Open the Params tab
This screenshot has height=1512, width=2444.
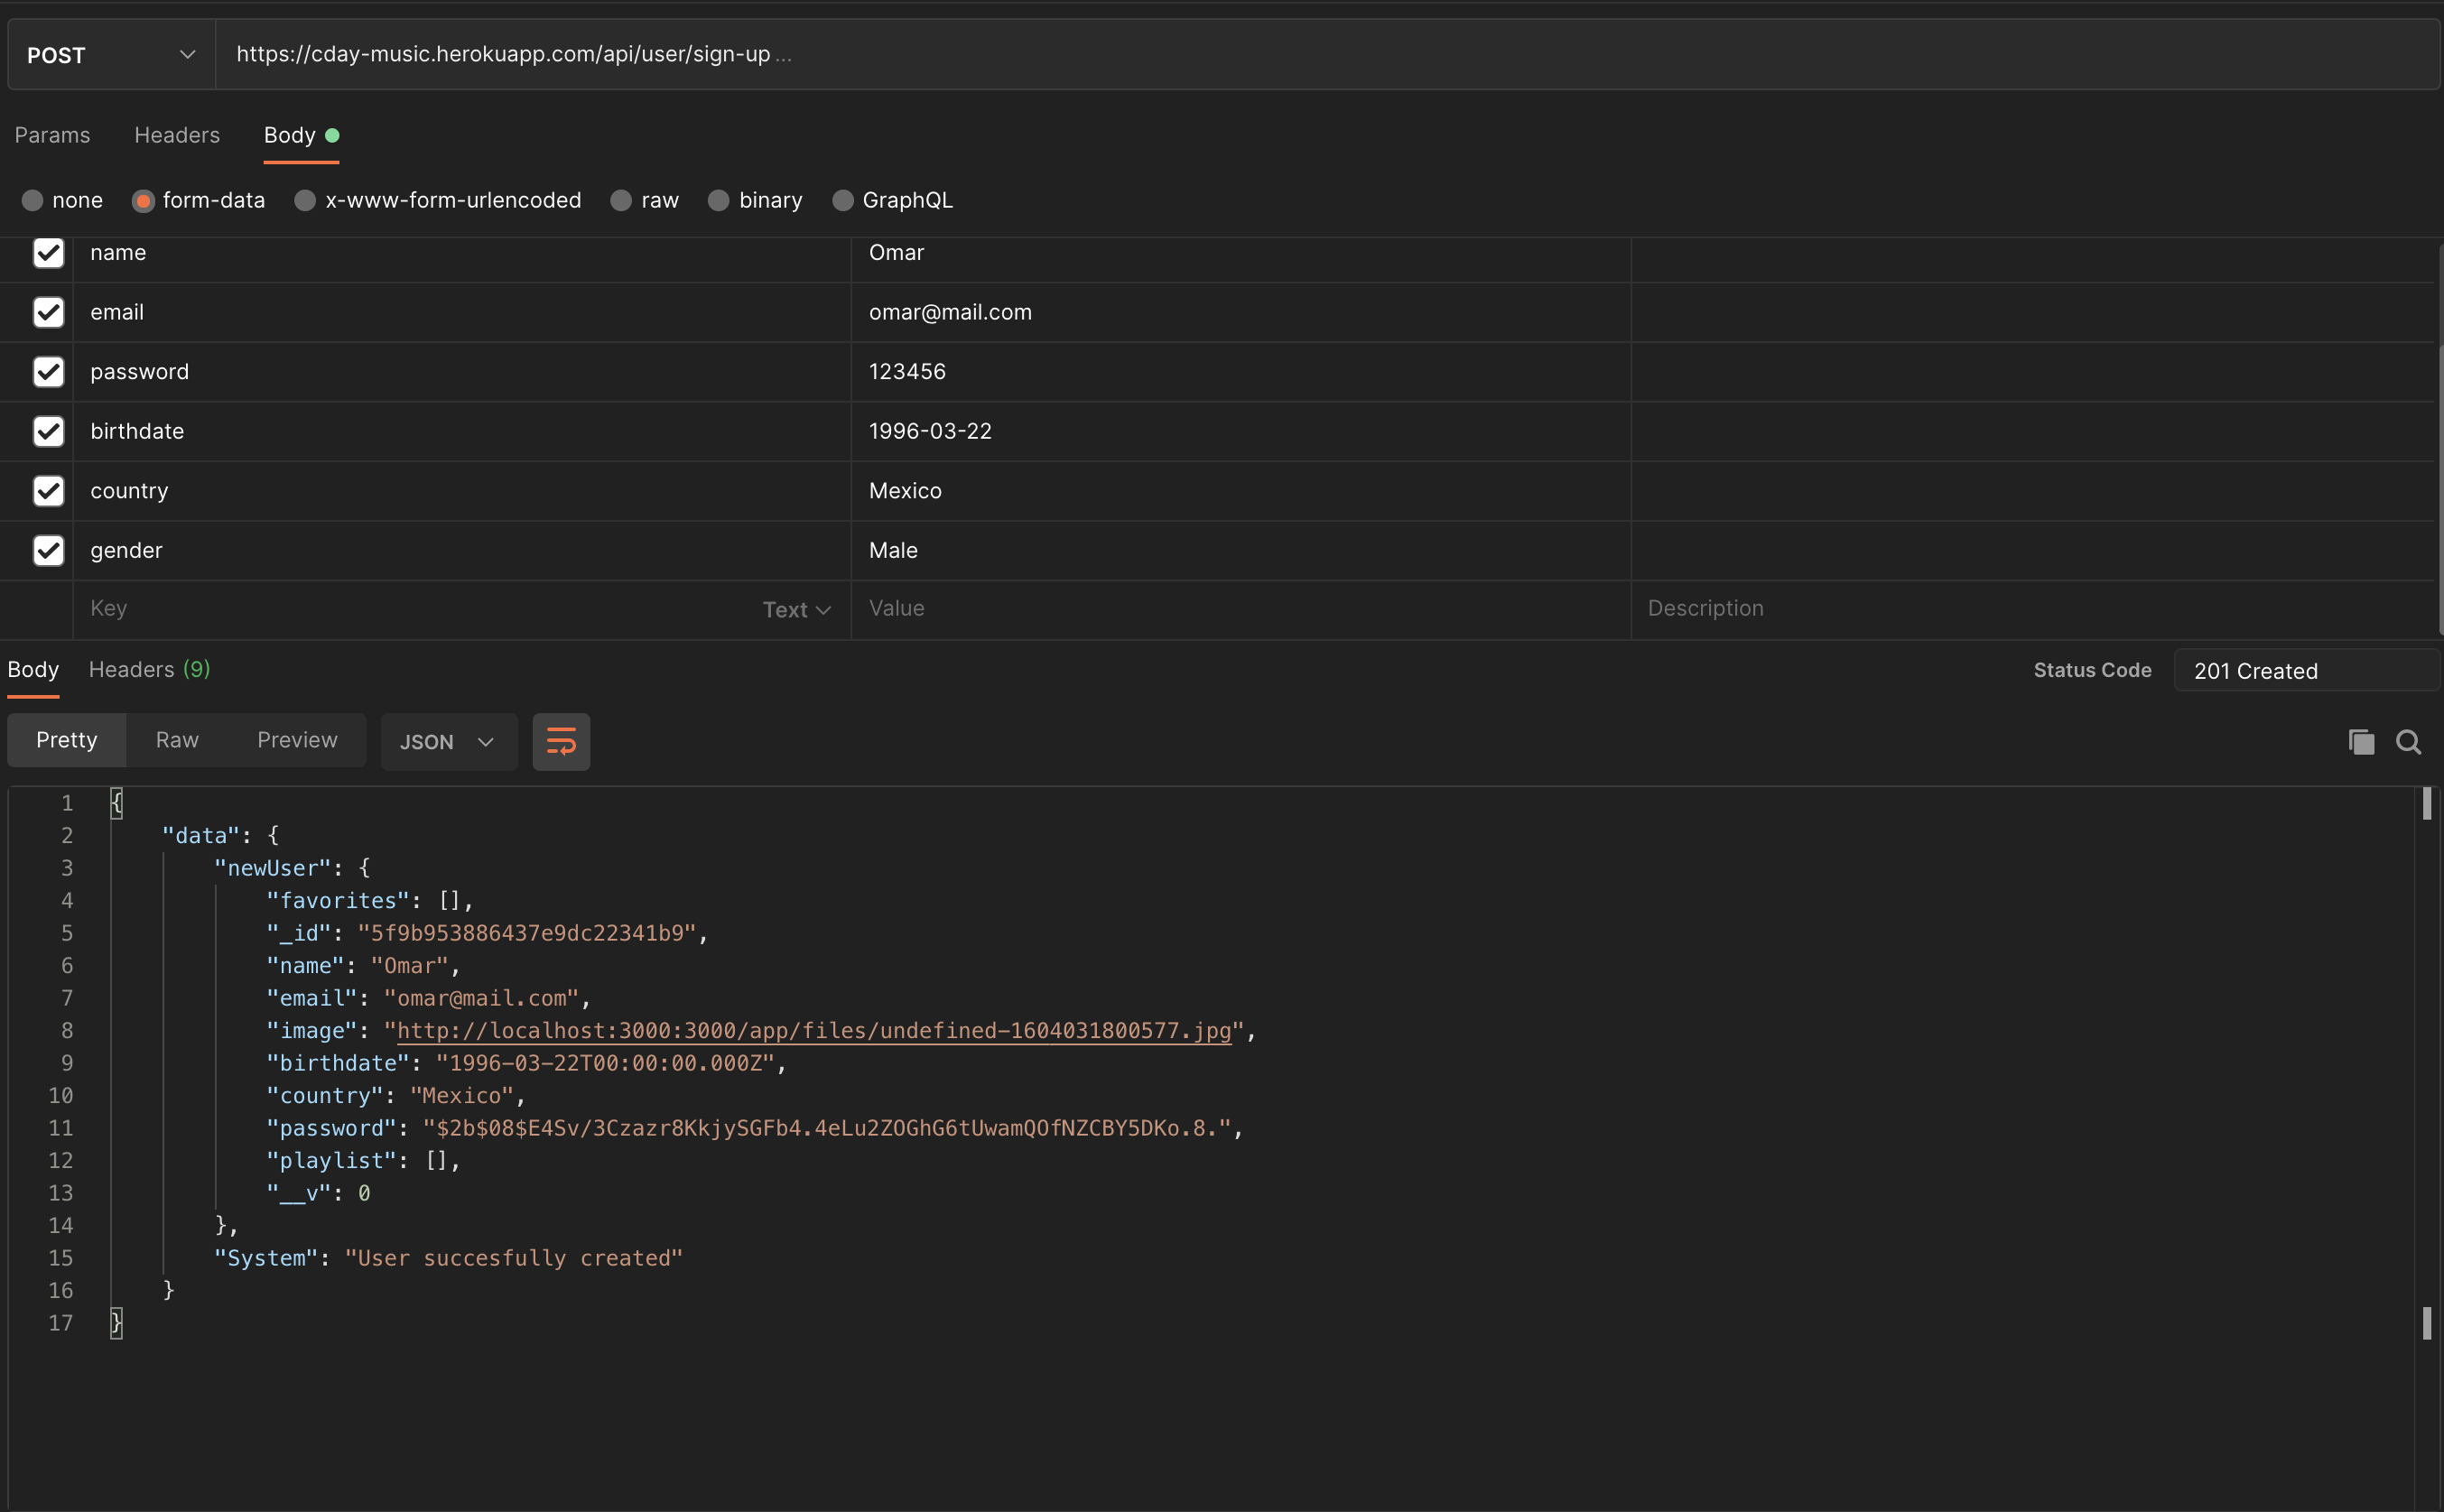click(52, 135)
